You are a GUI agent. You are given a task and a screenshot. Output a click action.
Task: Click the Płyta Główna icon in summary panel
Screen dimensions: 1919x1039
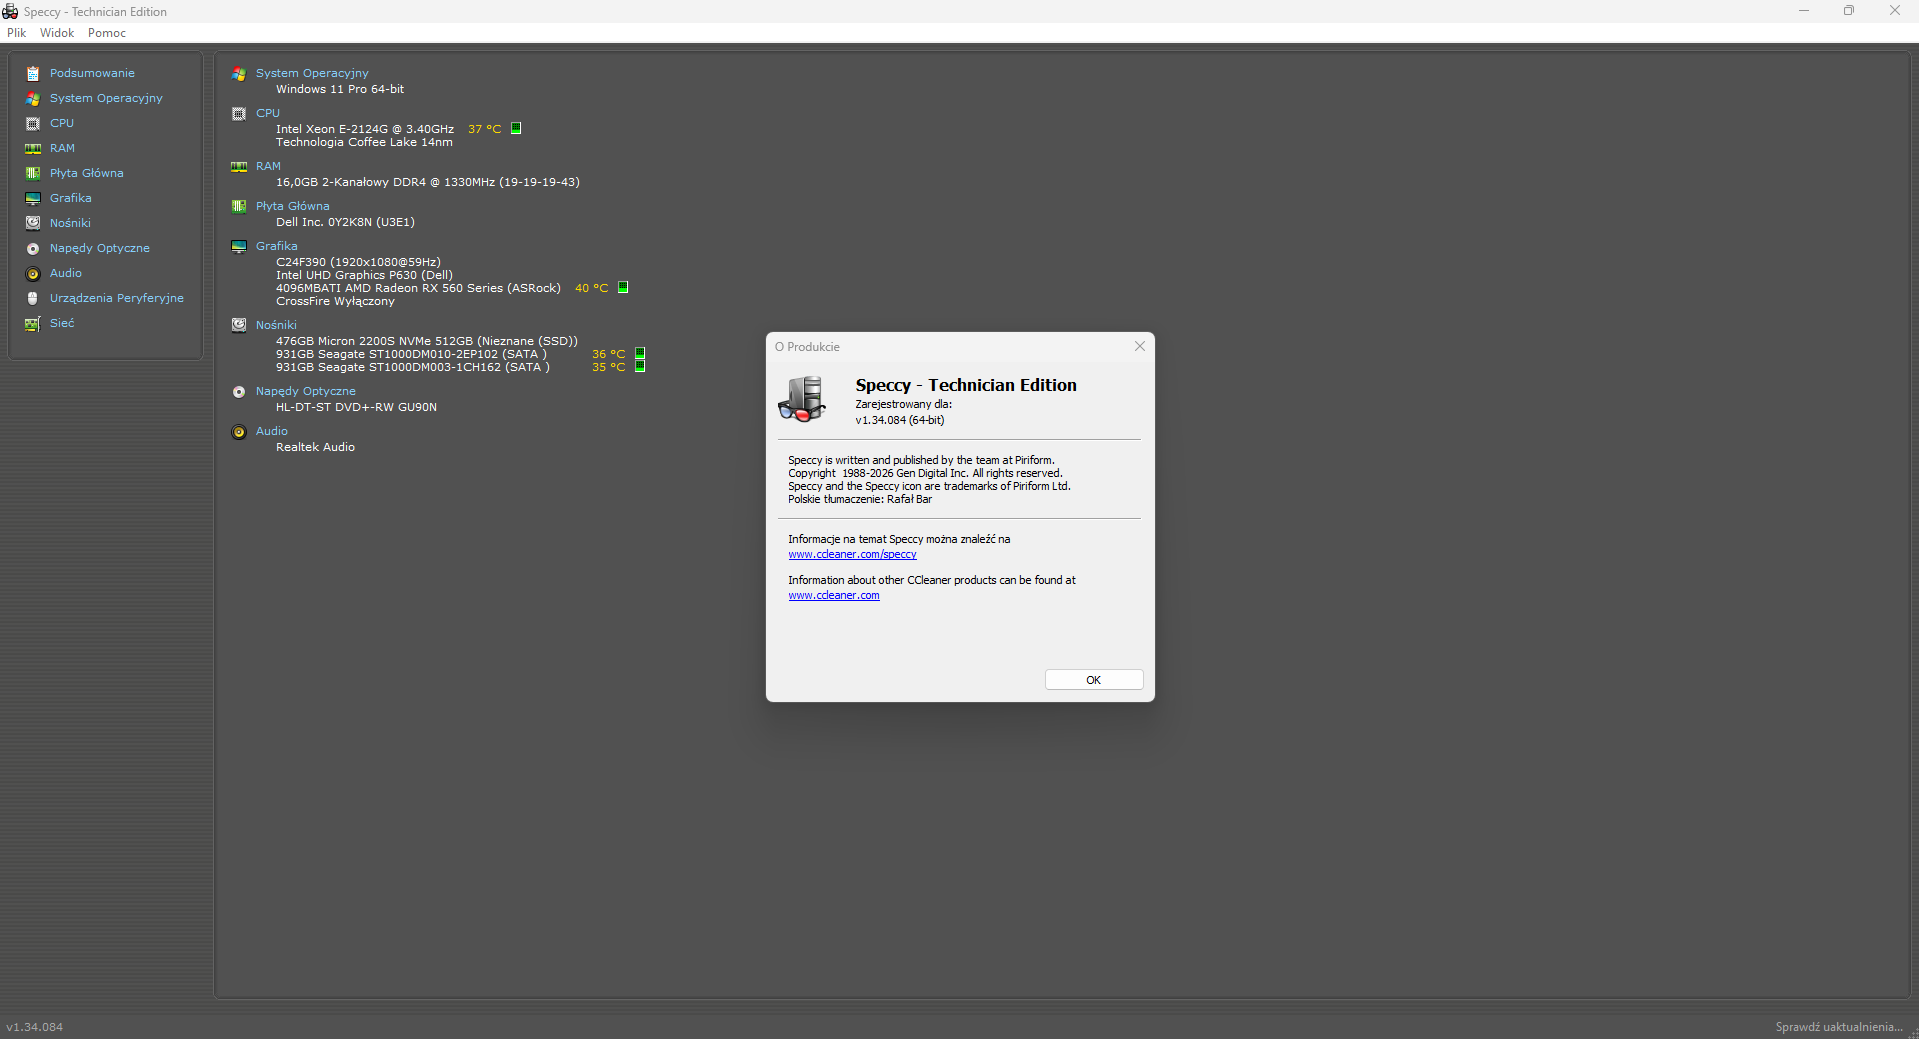coord(239,206)
